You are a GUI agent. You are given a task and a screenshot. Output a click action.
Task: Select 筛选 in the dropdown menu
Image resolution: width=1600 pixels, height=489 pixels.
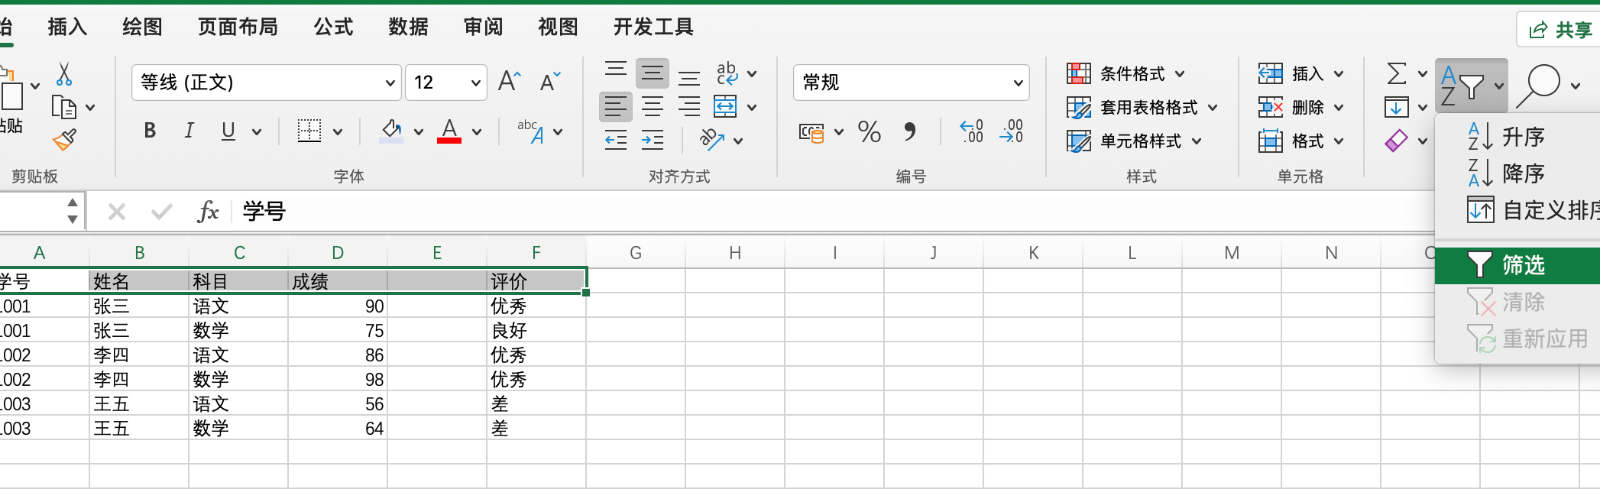point(1518,265)
